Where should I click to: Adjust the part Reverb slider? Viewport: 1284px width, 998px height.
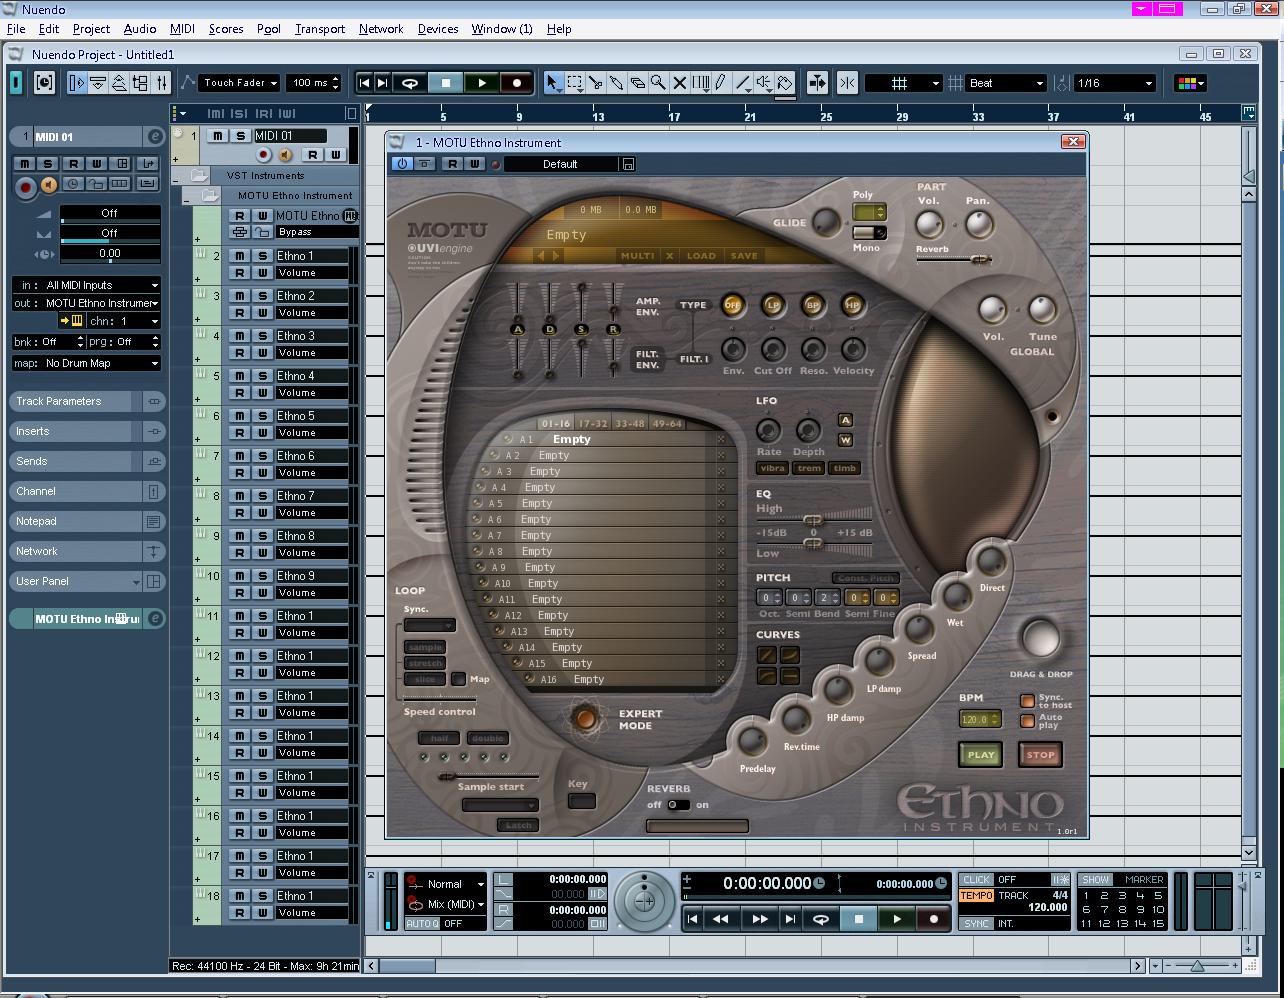coord(954,260)
